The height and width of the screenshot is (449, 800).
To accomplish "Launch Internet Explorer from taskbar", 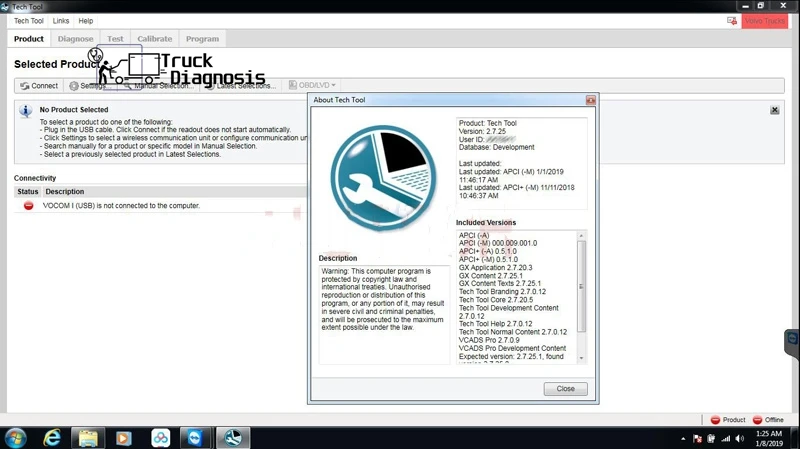I will point(52,438).
